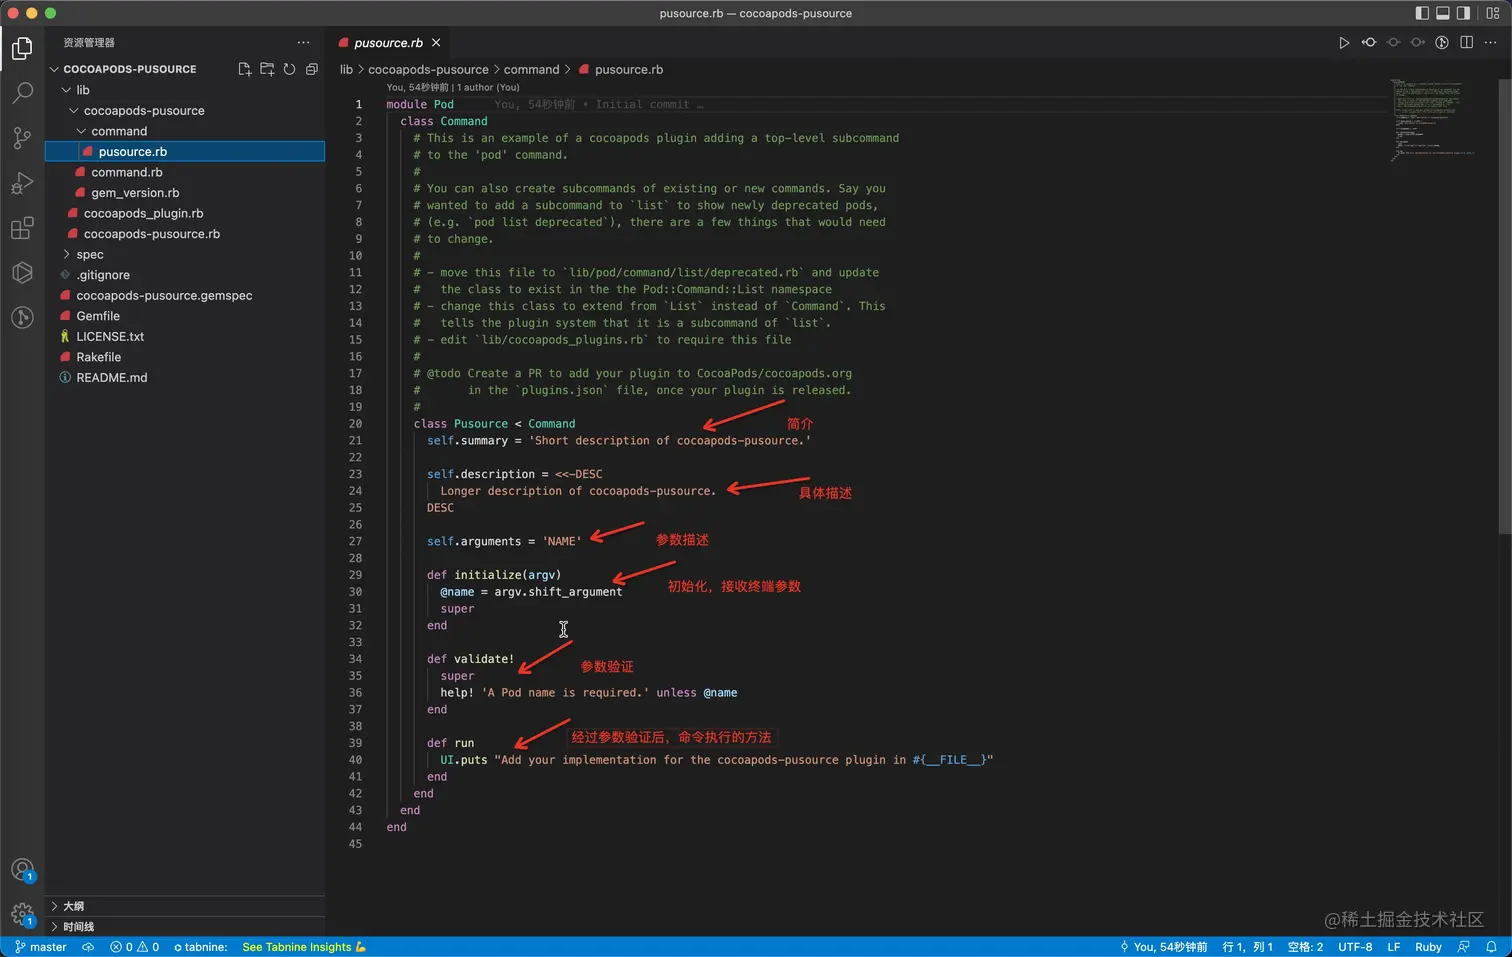Open the Extensions view
The width and height of the screenshot is (1512, 957).
(x=22, y=228)
